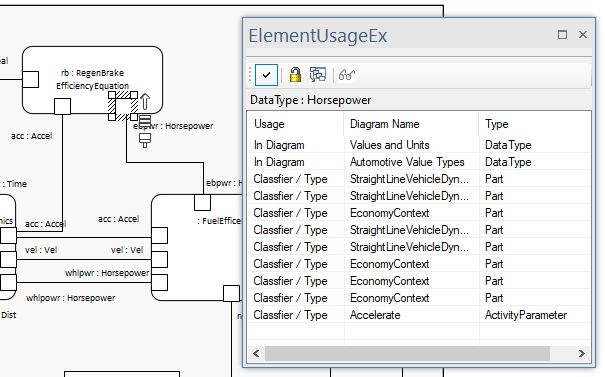605x377 pixels.
Task: Maximize the ElementUsageEx panel
Action: point(563,35)
